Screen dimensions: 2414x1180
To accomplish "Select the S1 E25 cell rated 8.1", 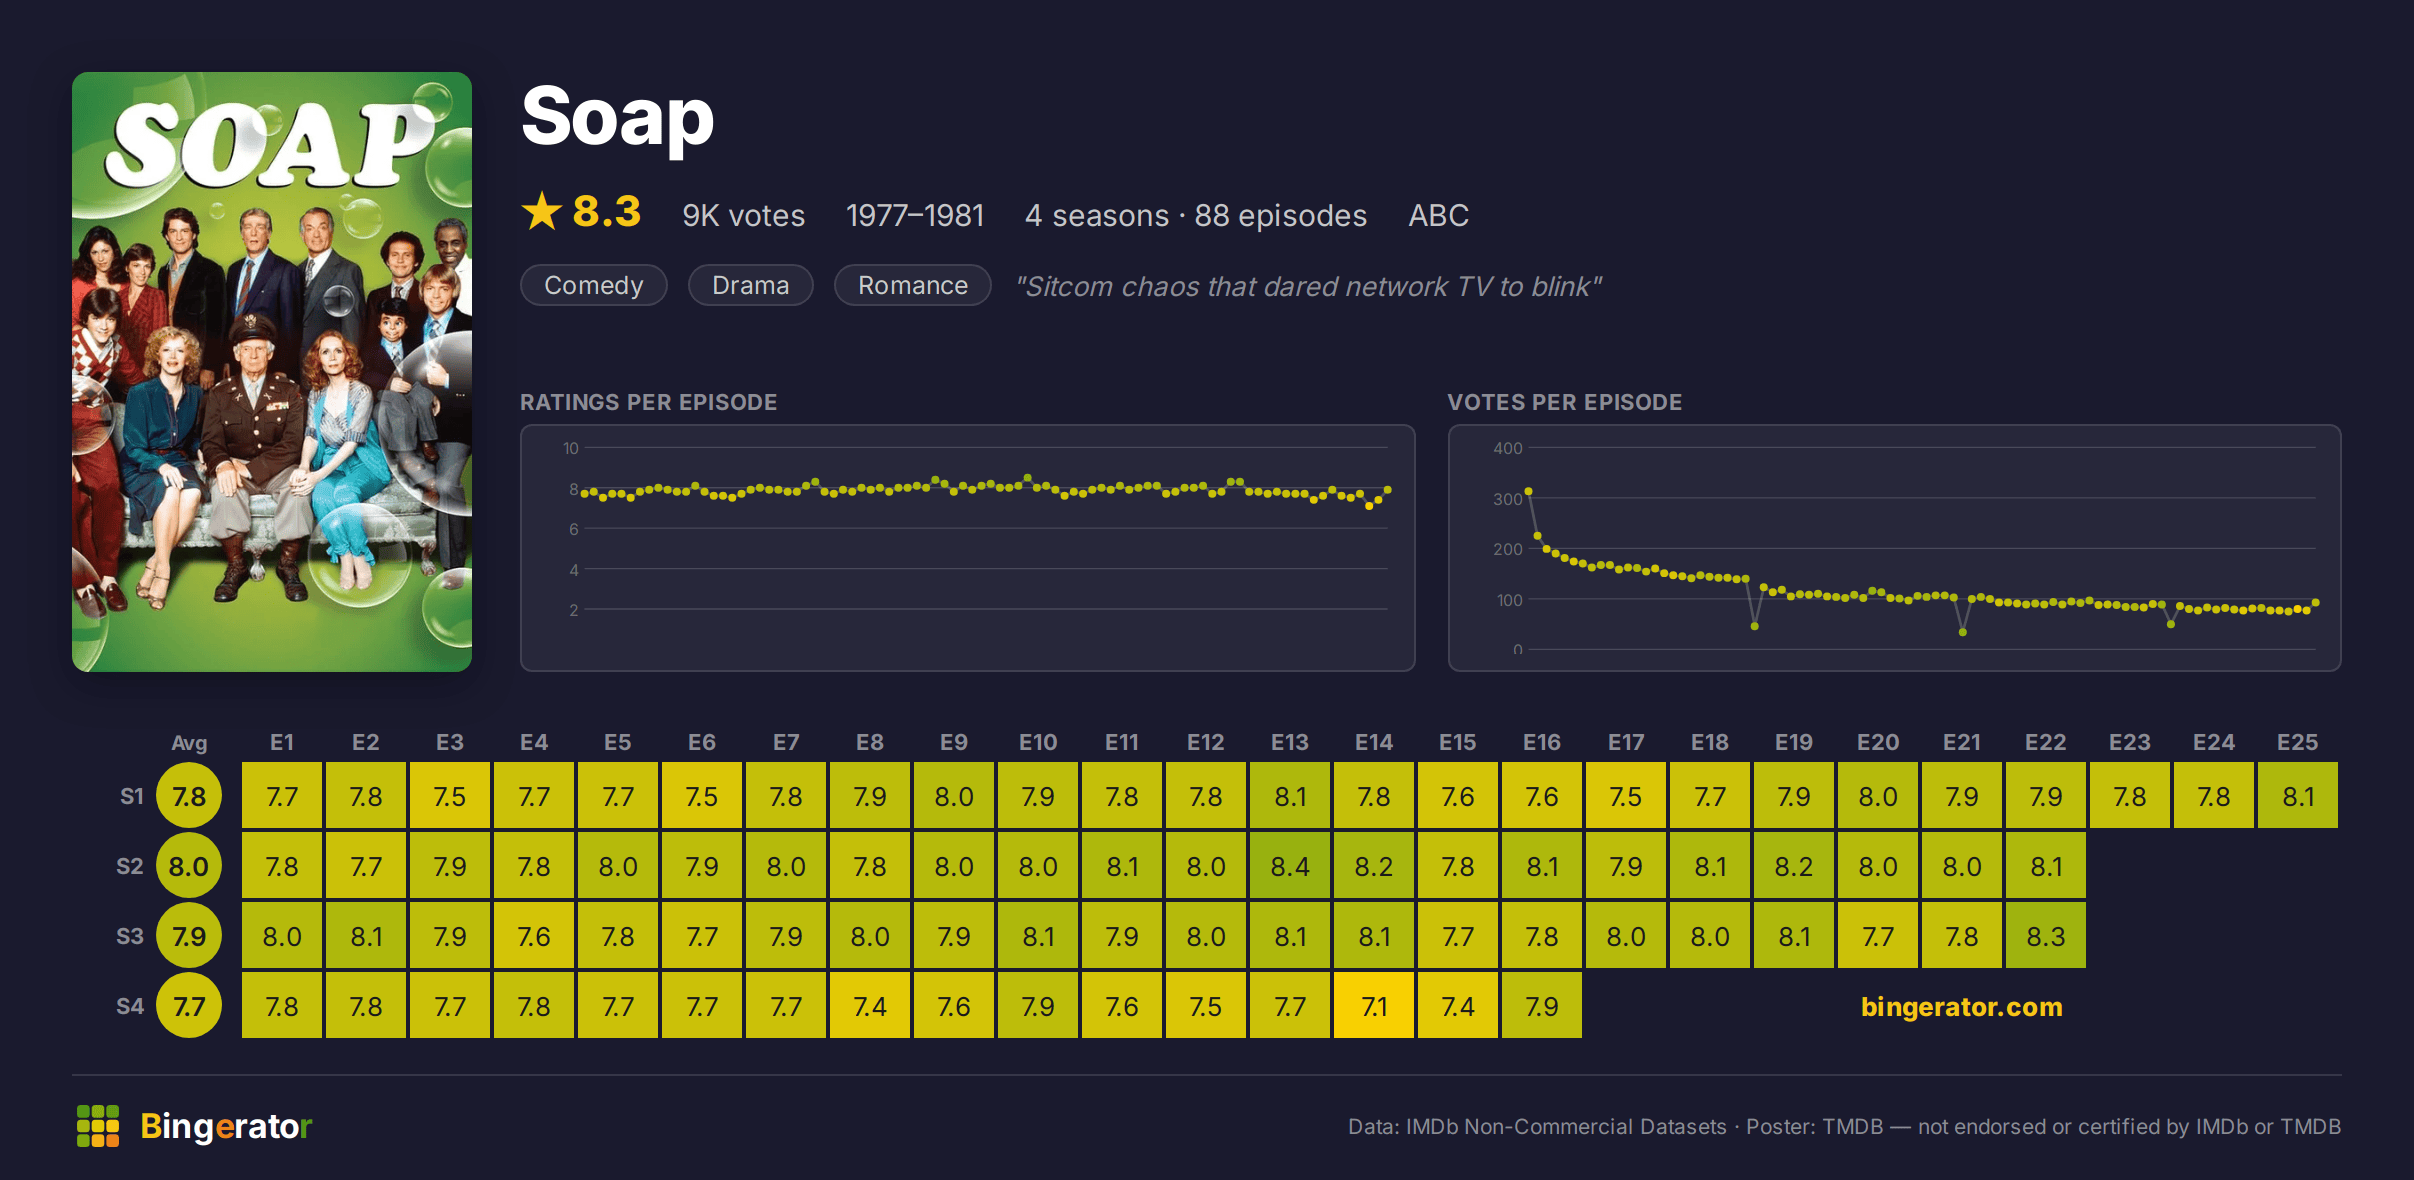I will pyautogui.click(x=2298, y=796).
